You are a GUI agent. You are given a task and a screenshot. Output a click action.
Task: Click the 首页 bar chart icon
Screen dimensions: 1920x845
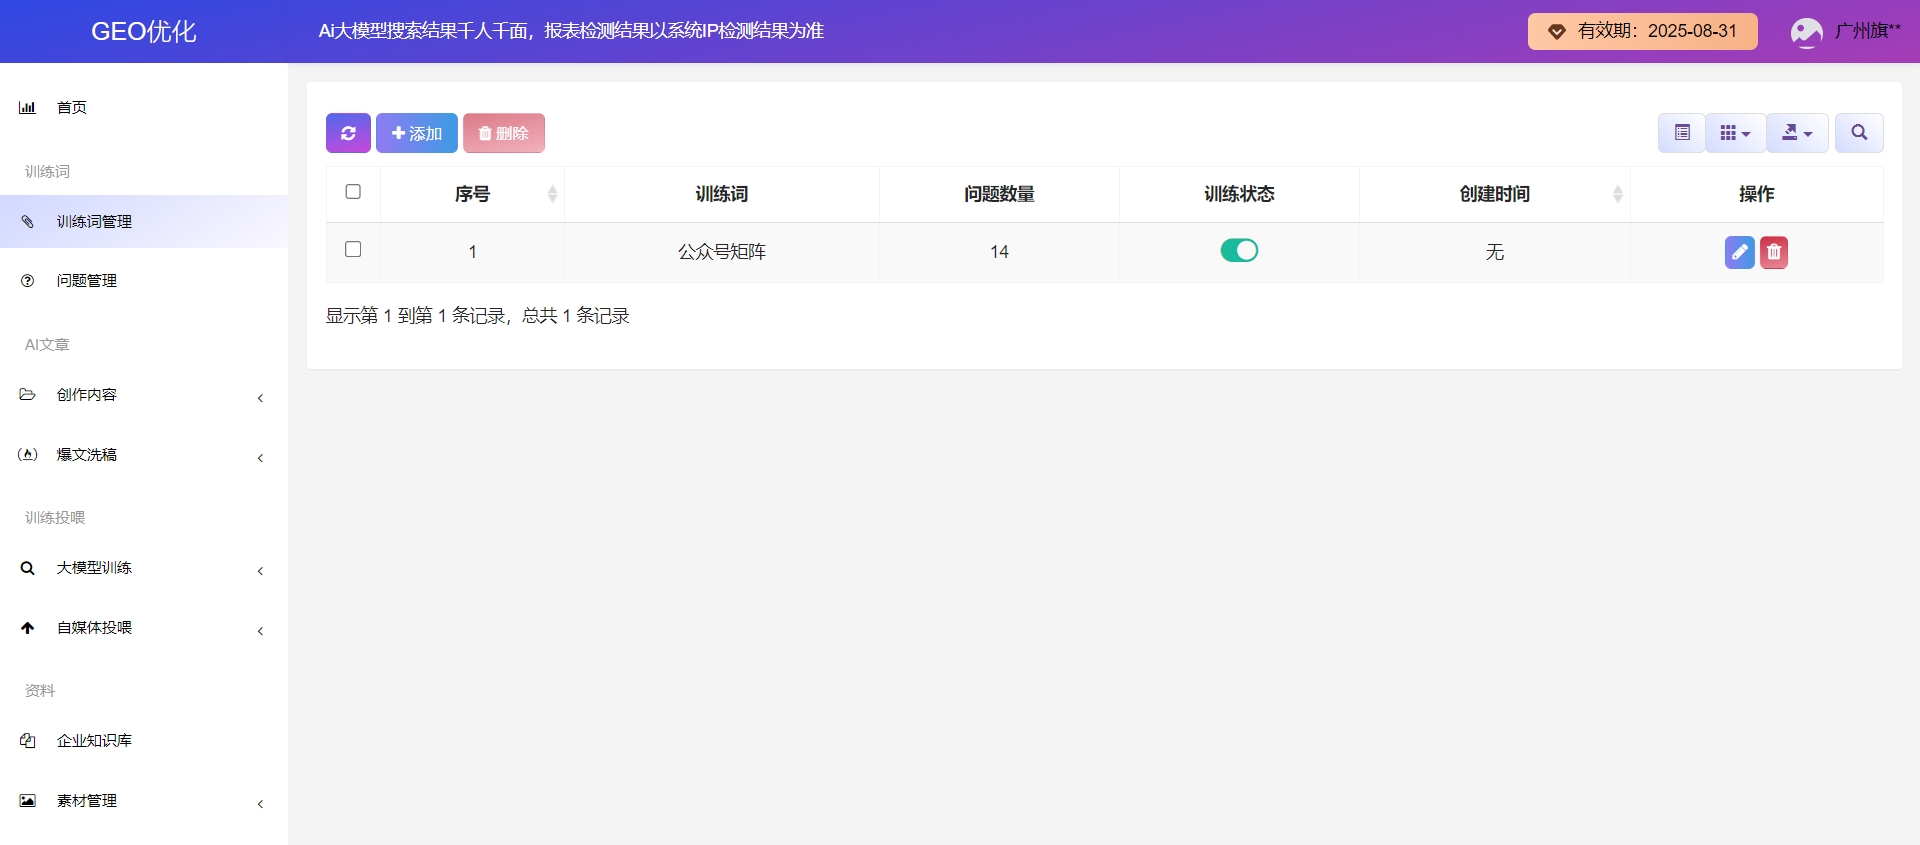pos(27,107)
